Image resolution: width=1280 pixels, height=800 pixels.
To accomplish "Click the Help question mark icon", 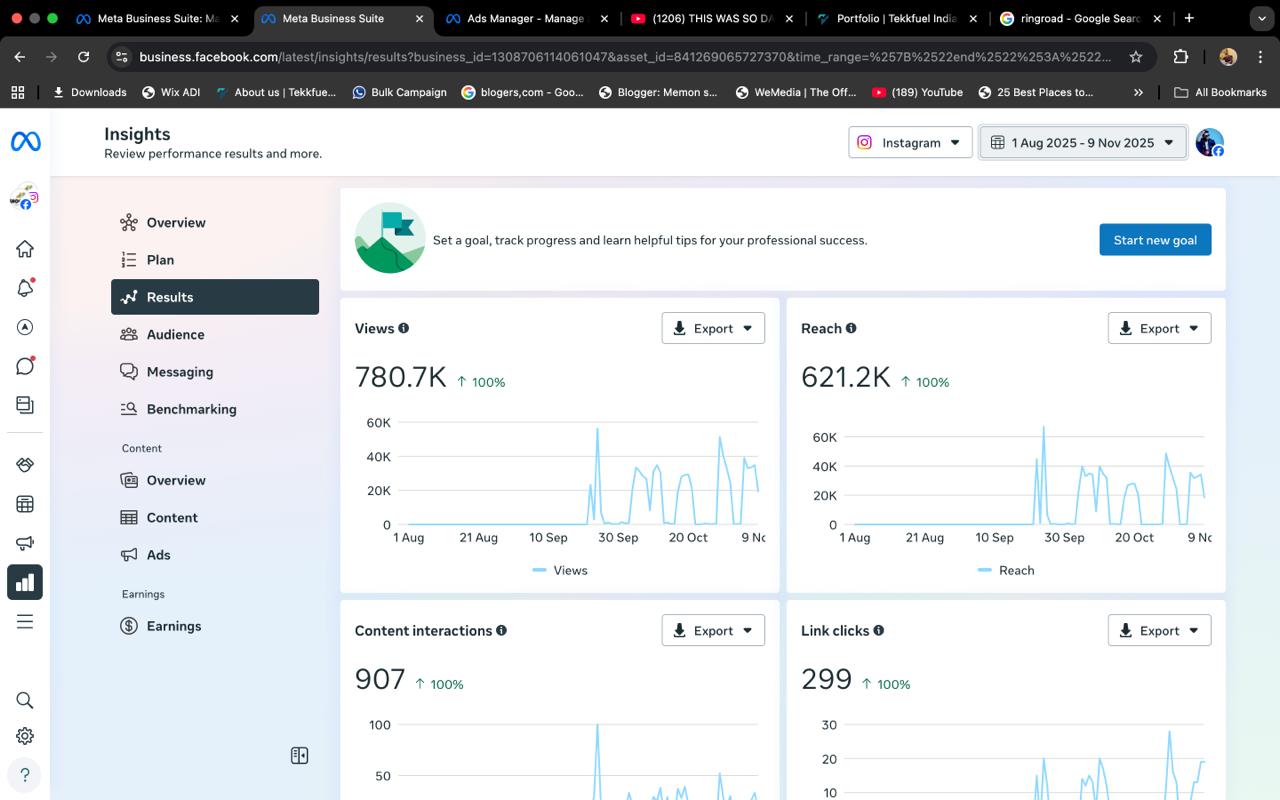I will click(x=25, y=775).
